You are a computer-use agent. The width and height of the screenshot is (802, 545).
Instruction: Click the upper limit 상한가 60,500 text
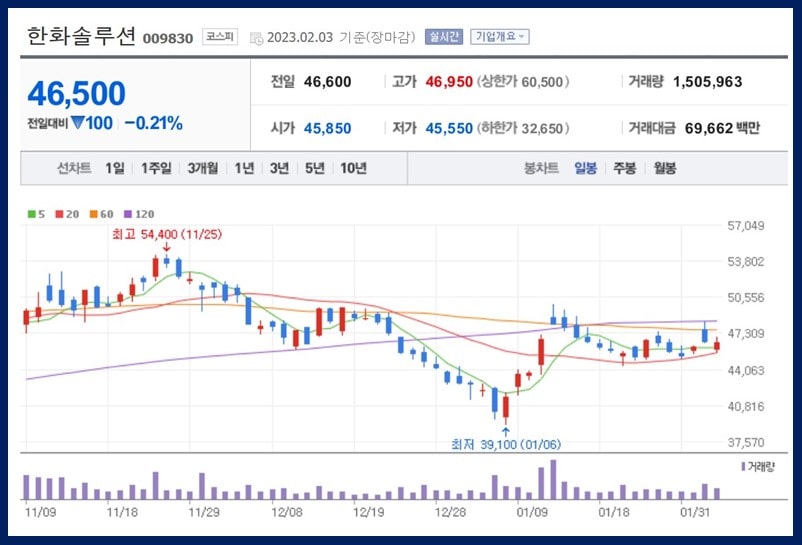(523, 82)
